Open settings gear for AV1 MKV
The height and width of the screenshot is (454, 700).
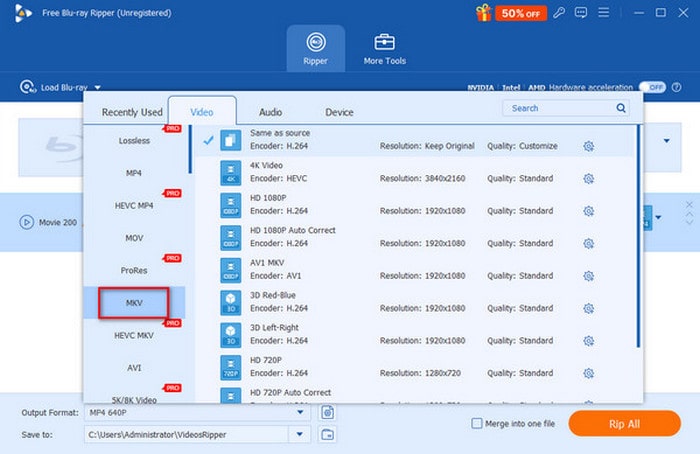click(x=588, y=276)
